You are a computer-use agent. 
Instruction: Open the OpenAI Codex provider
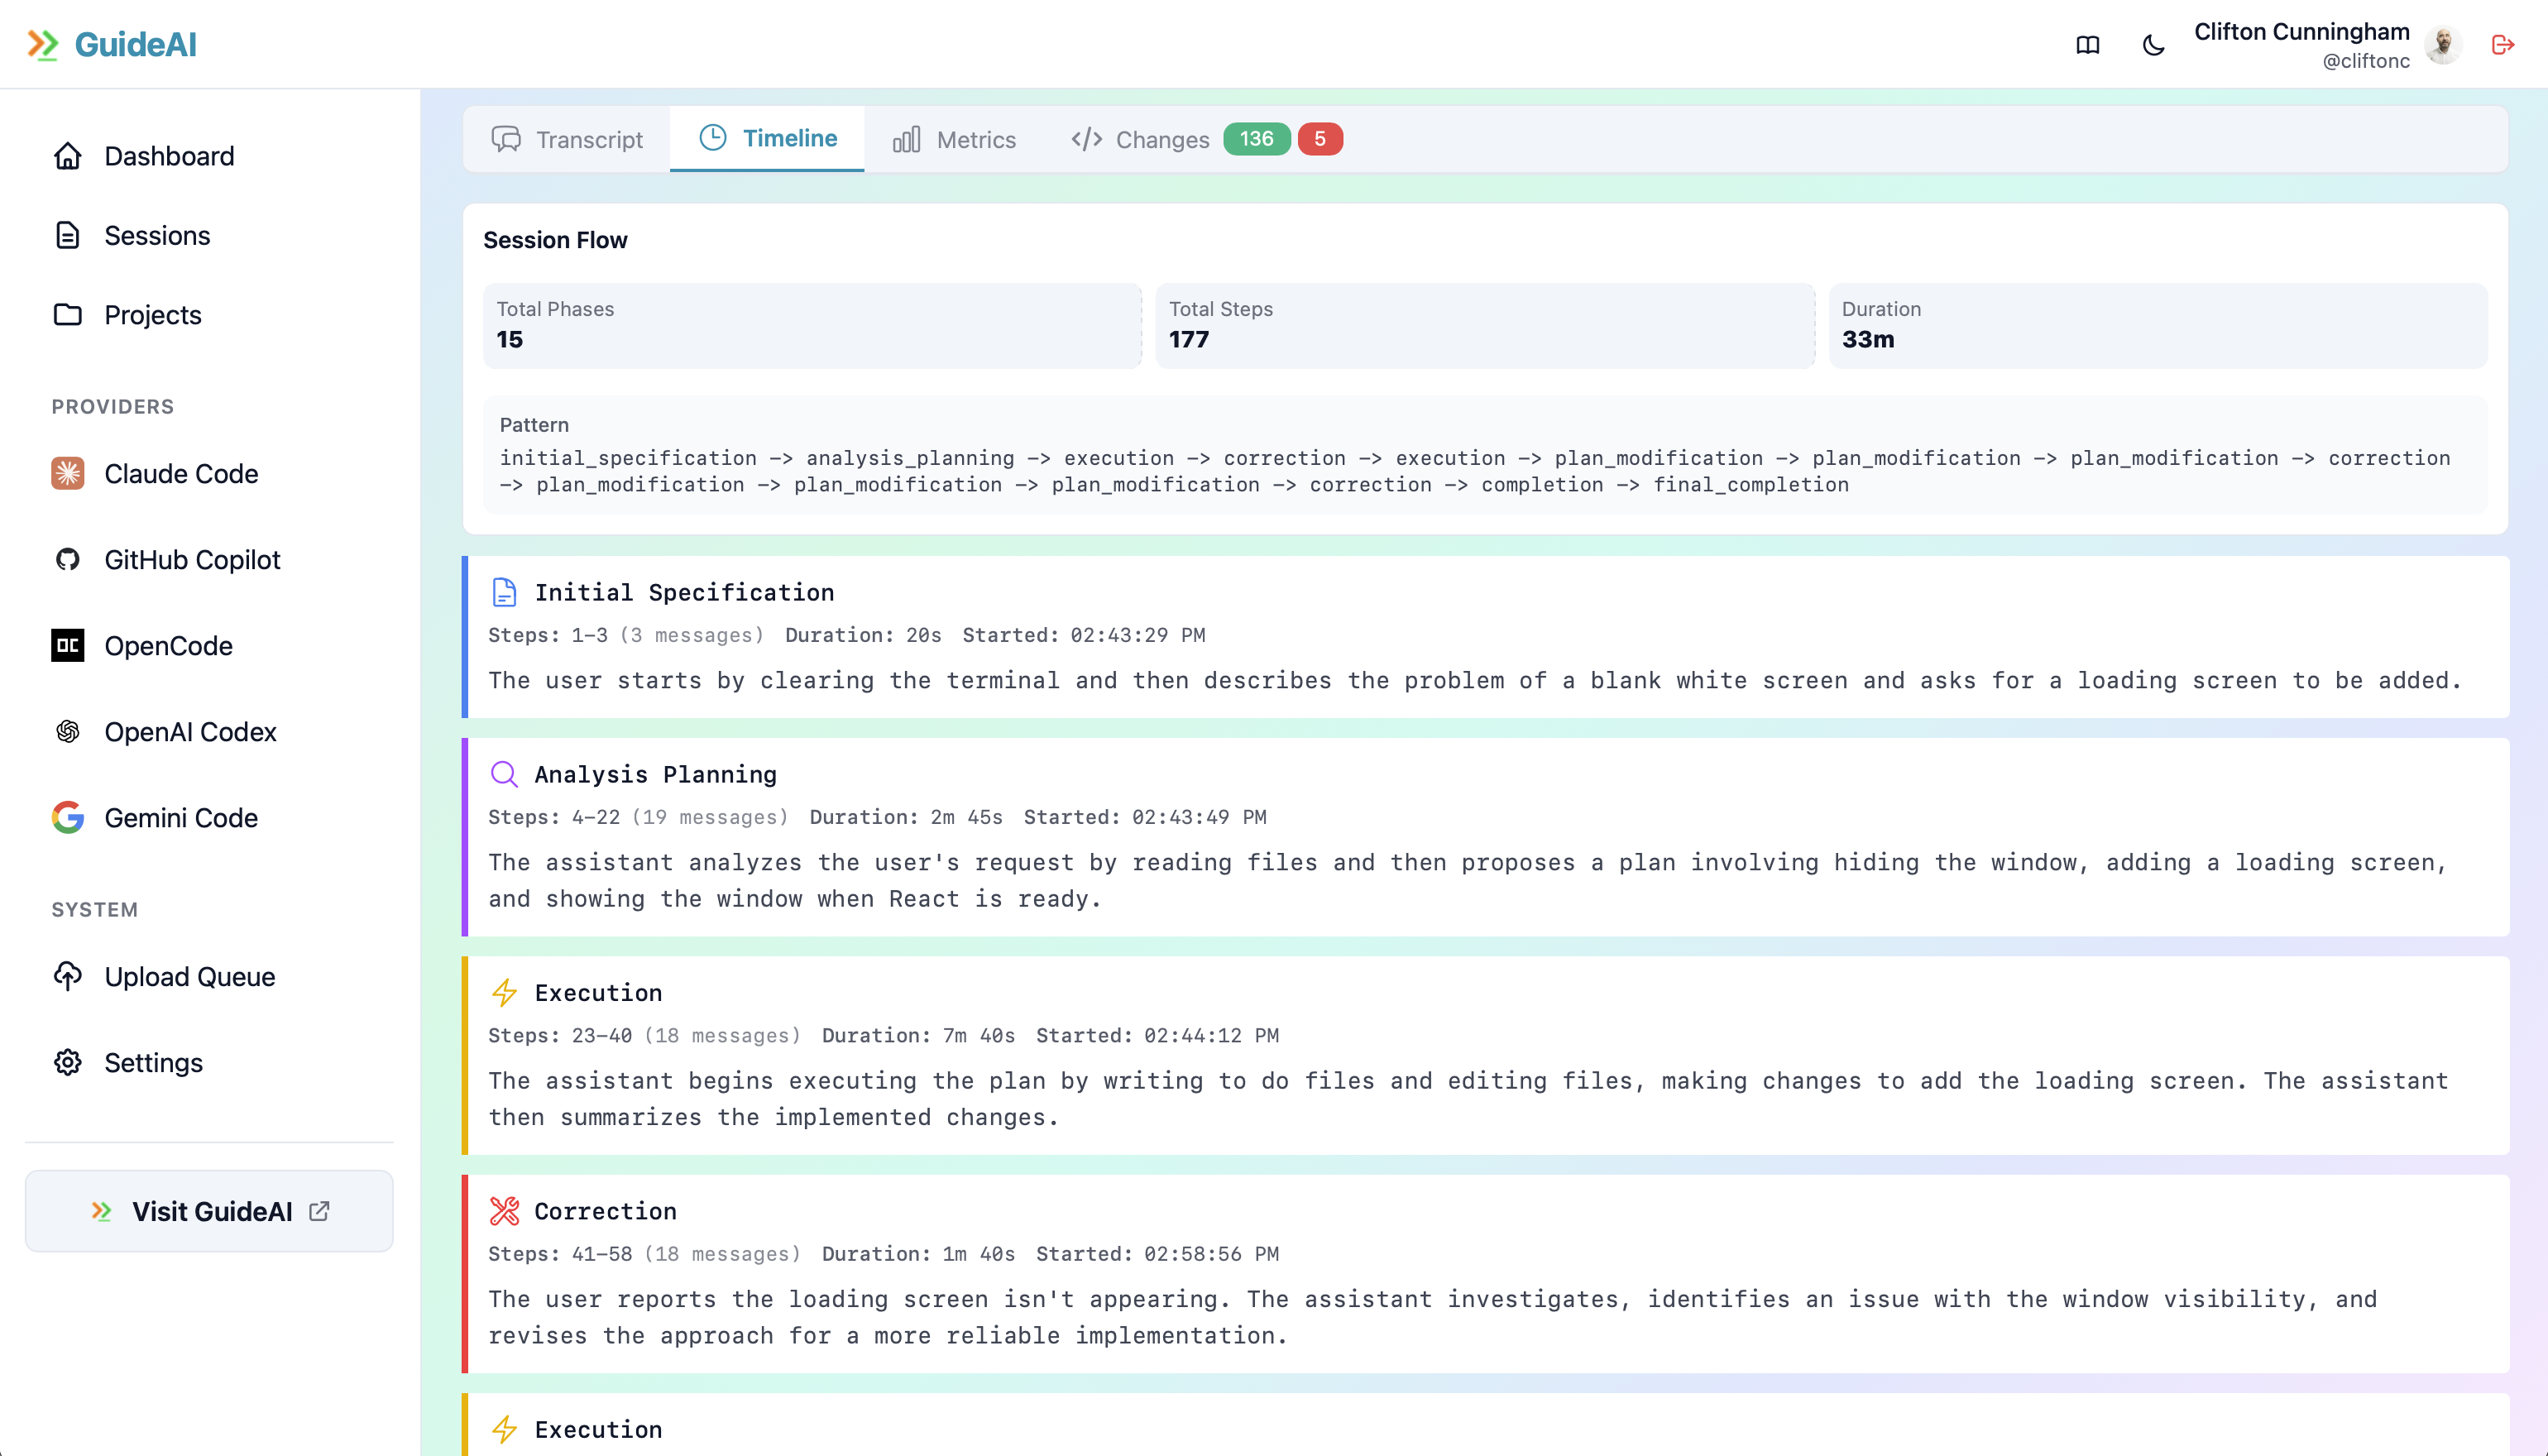[x=190, y=731]
